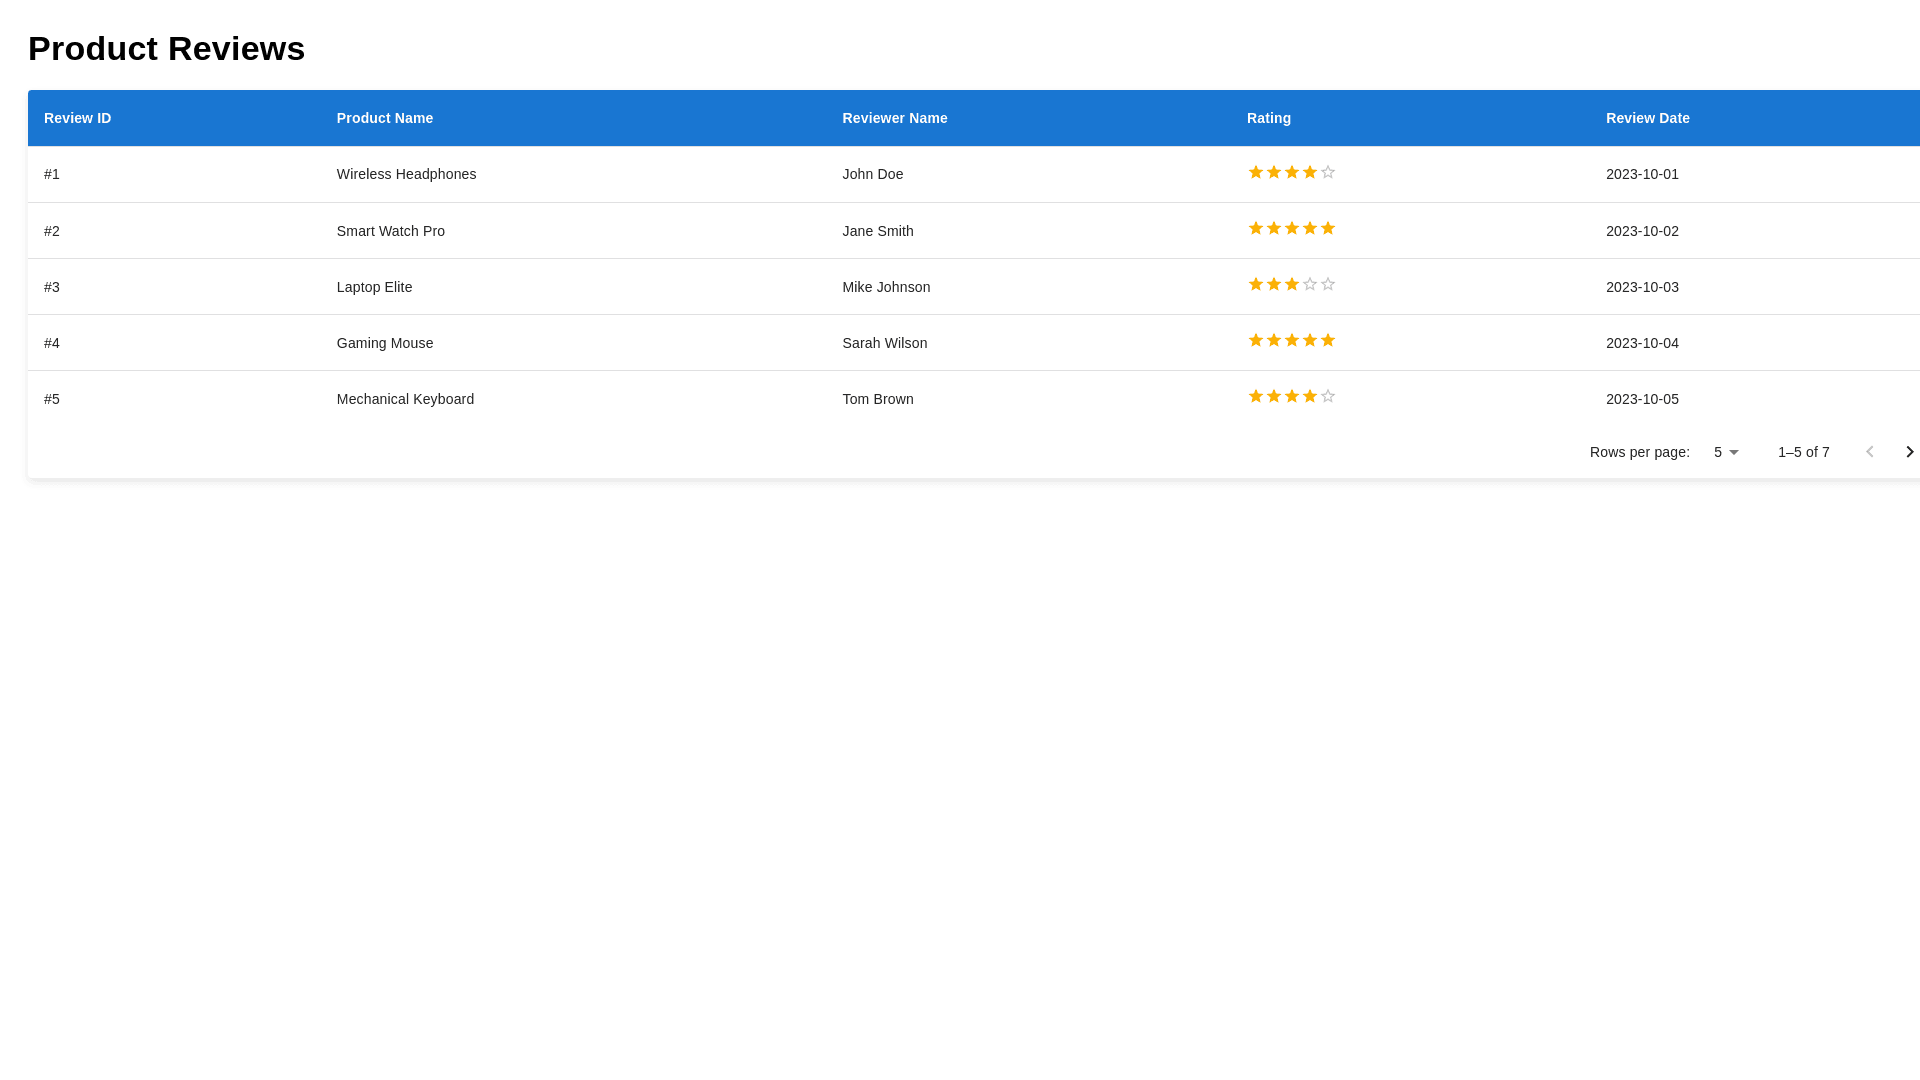Sort by Product Name column header
This screenshot has height=1080, width=1920.
[384, 118]
